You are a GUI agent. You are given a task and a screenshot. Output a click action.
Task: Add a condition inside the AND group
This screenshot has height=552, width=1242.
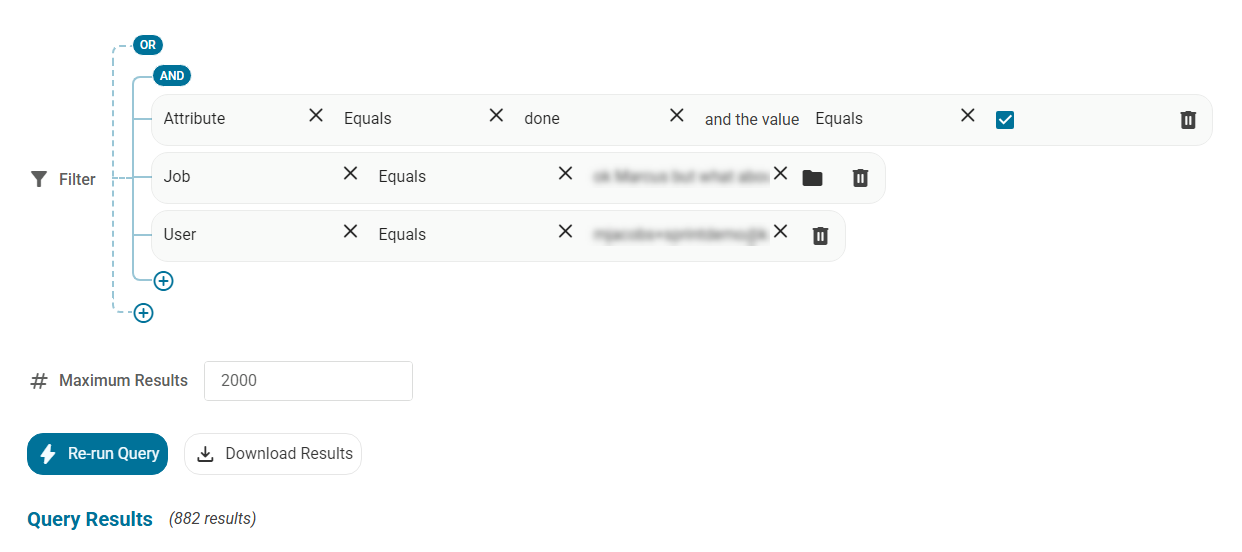(x=164, y=281)
